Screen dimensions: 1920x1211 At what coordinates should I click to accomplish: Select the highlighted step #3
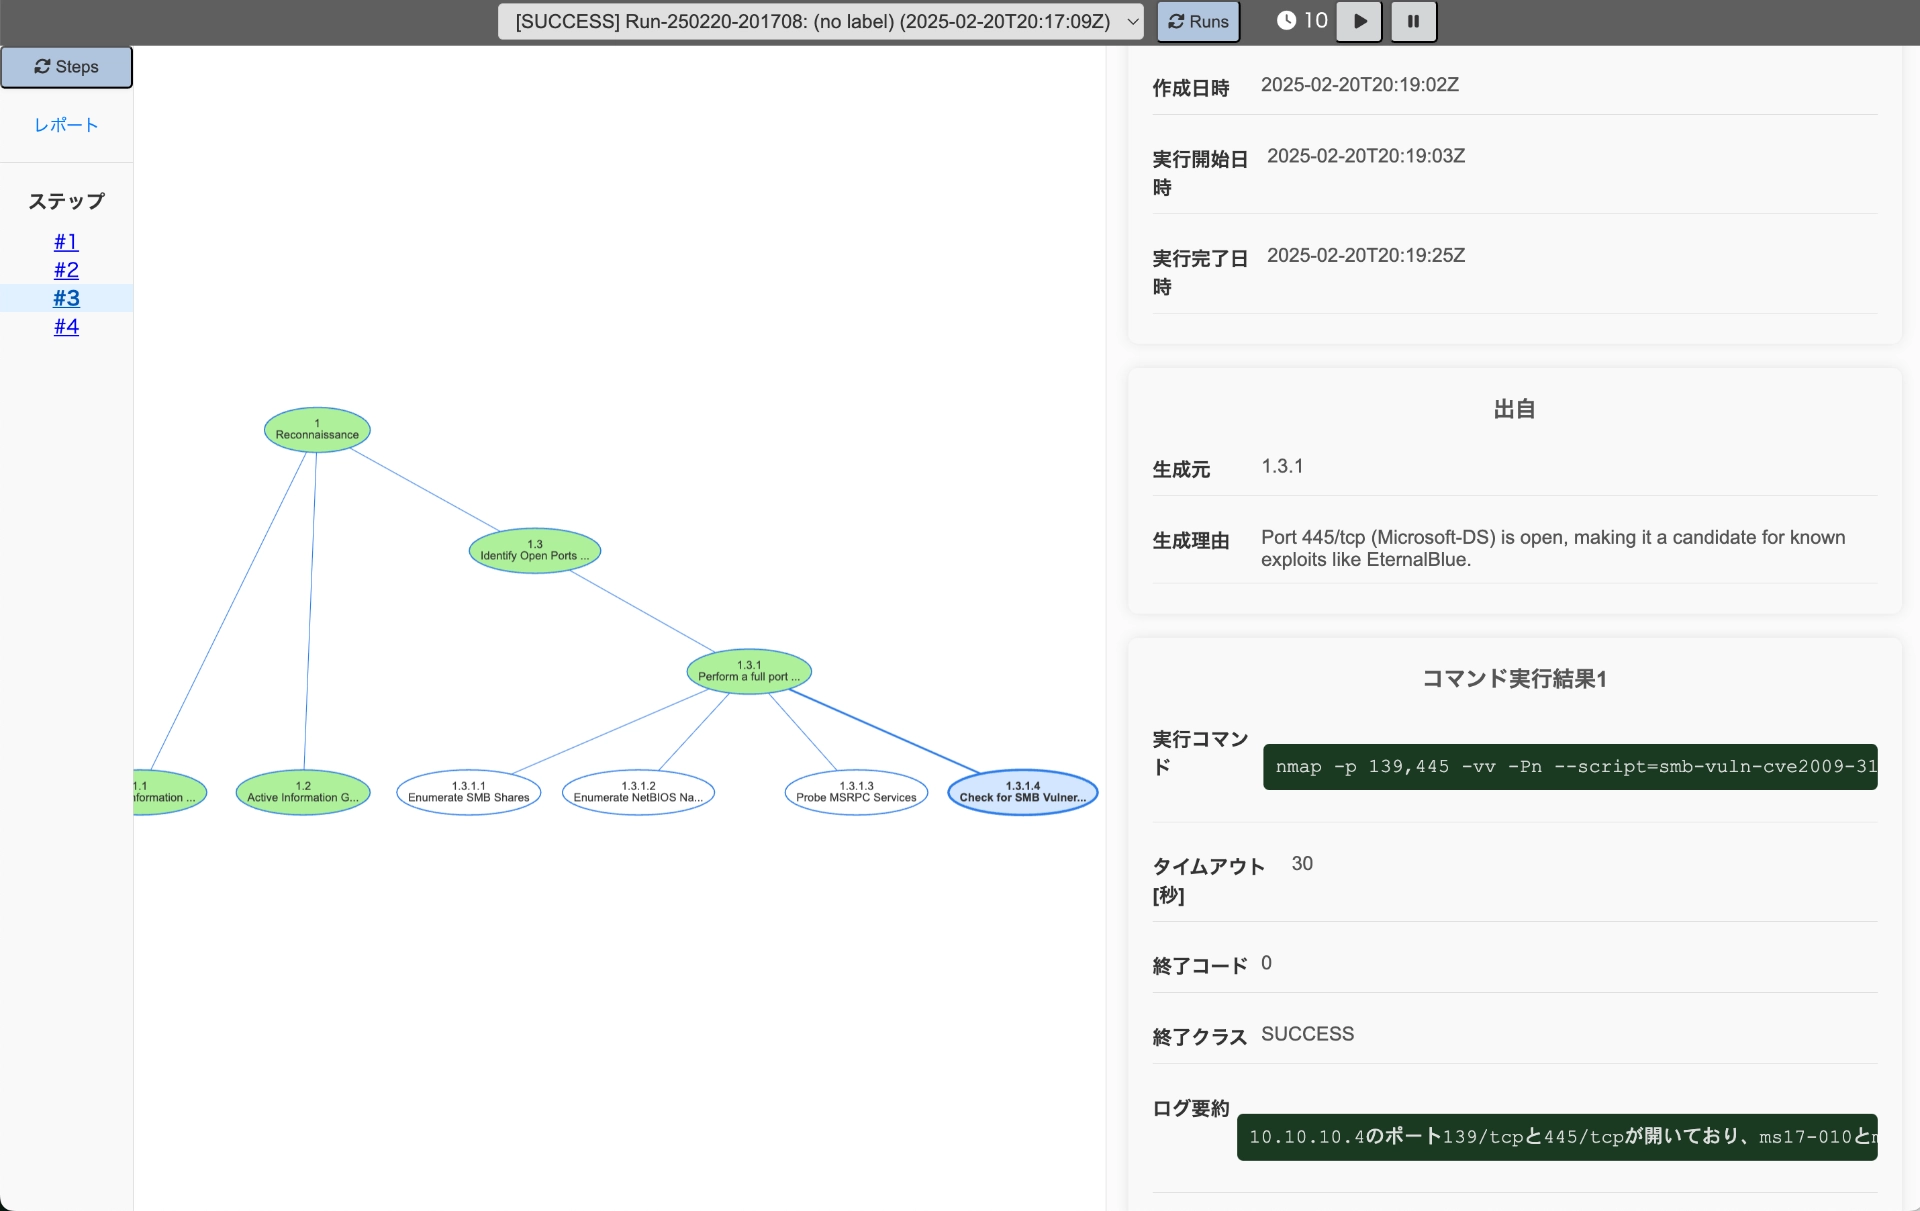pos(66,298)
